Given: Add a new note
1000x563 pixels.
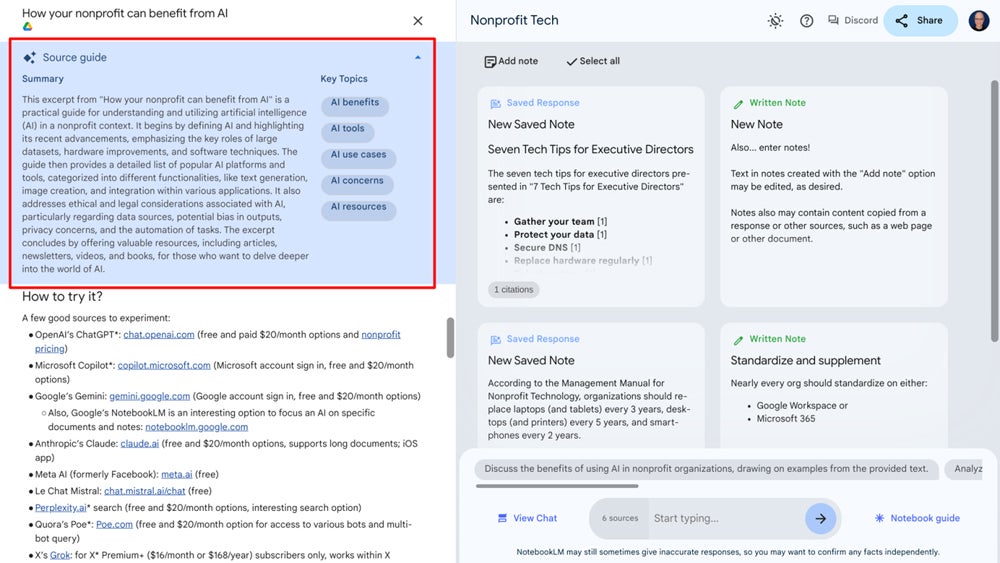Looking at the screenshot, I should pyautogui.click(x=511, y=61).
